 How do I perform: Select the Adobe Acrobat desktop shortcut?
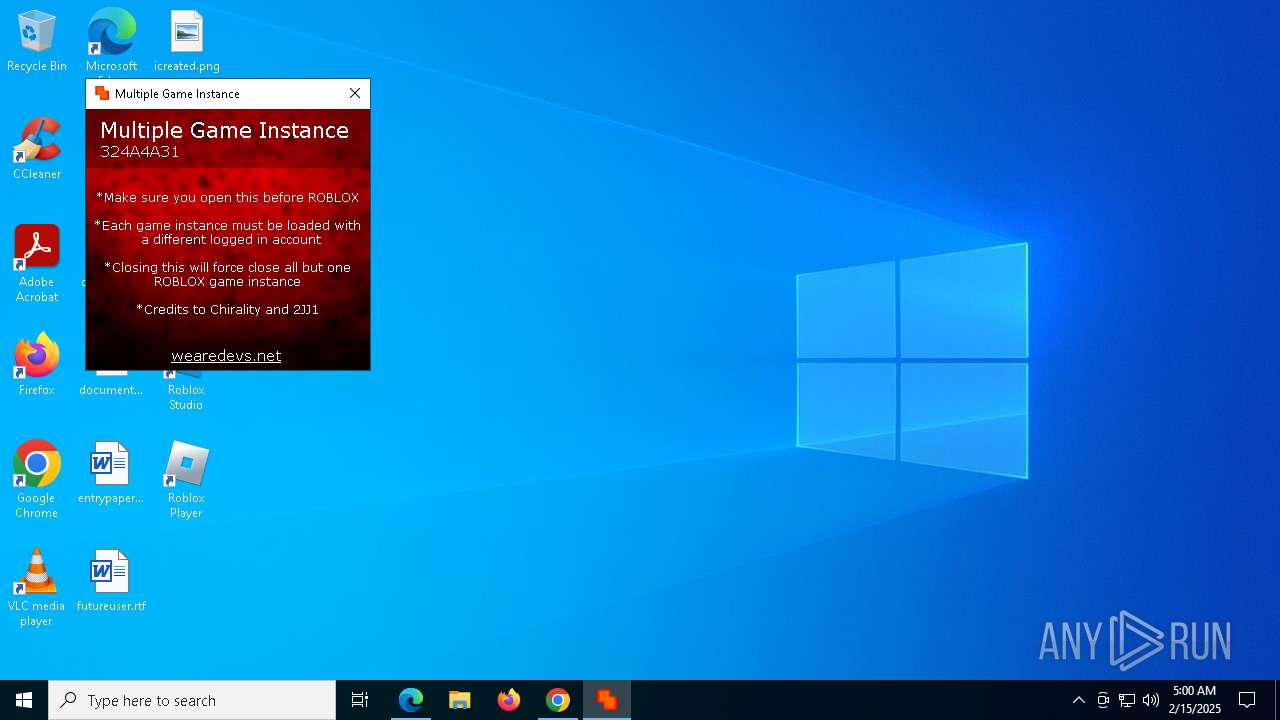point(37,264)
